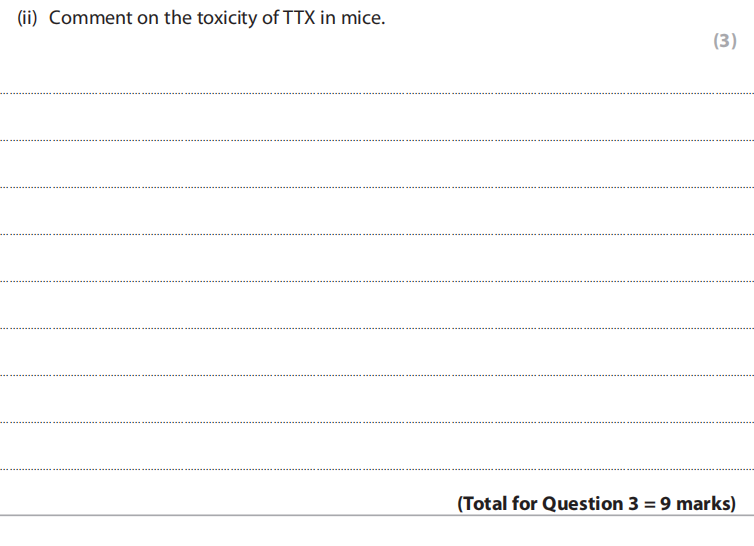This screenshot has height=546, width=754.
Task: Click the second dotted answer line
Action: pyautogui.click(x=377, y=141)
